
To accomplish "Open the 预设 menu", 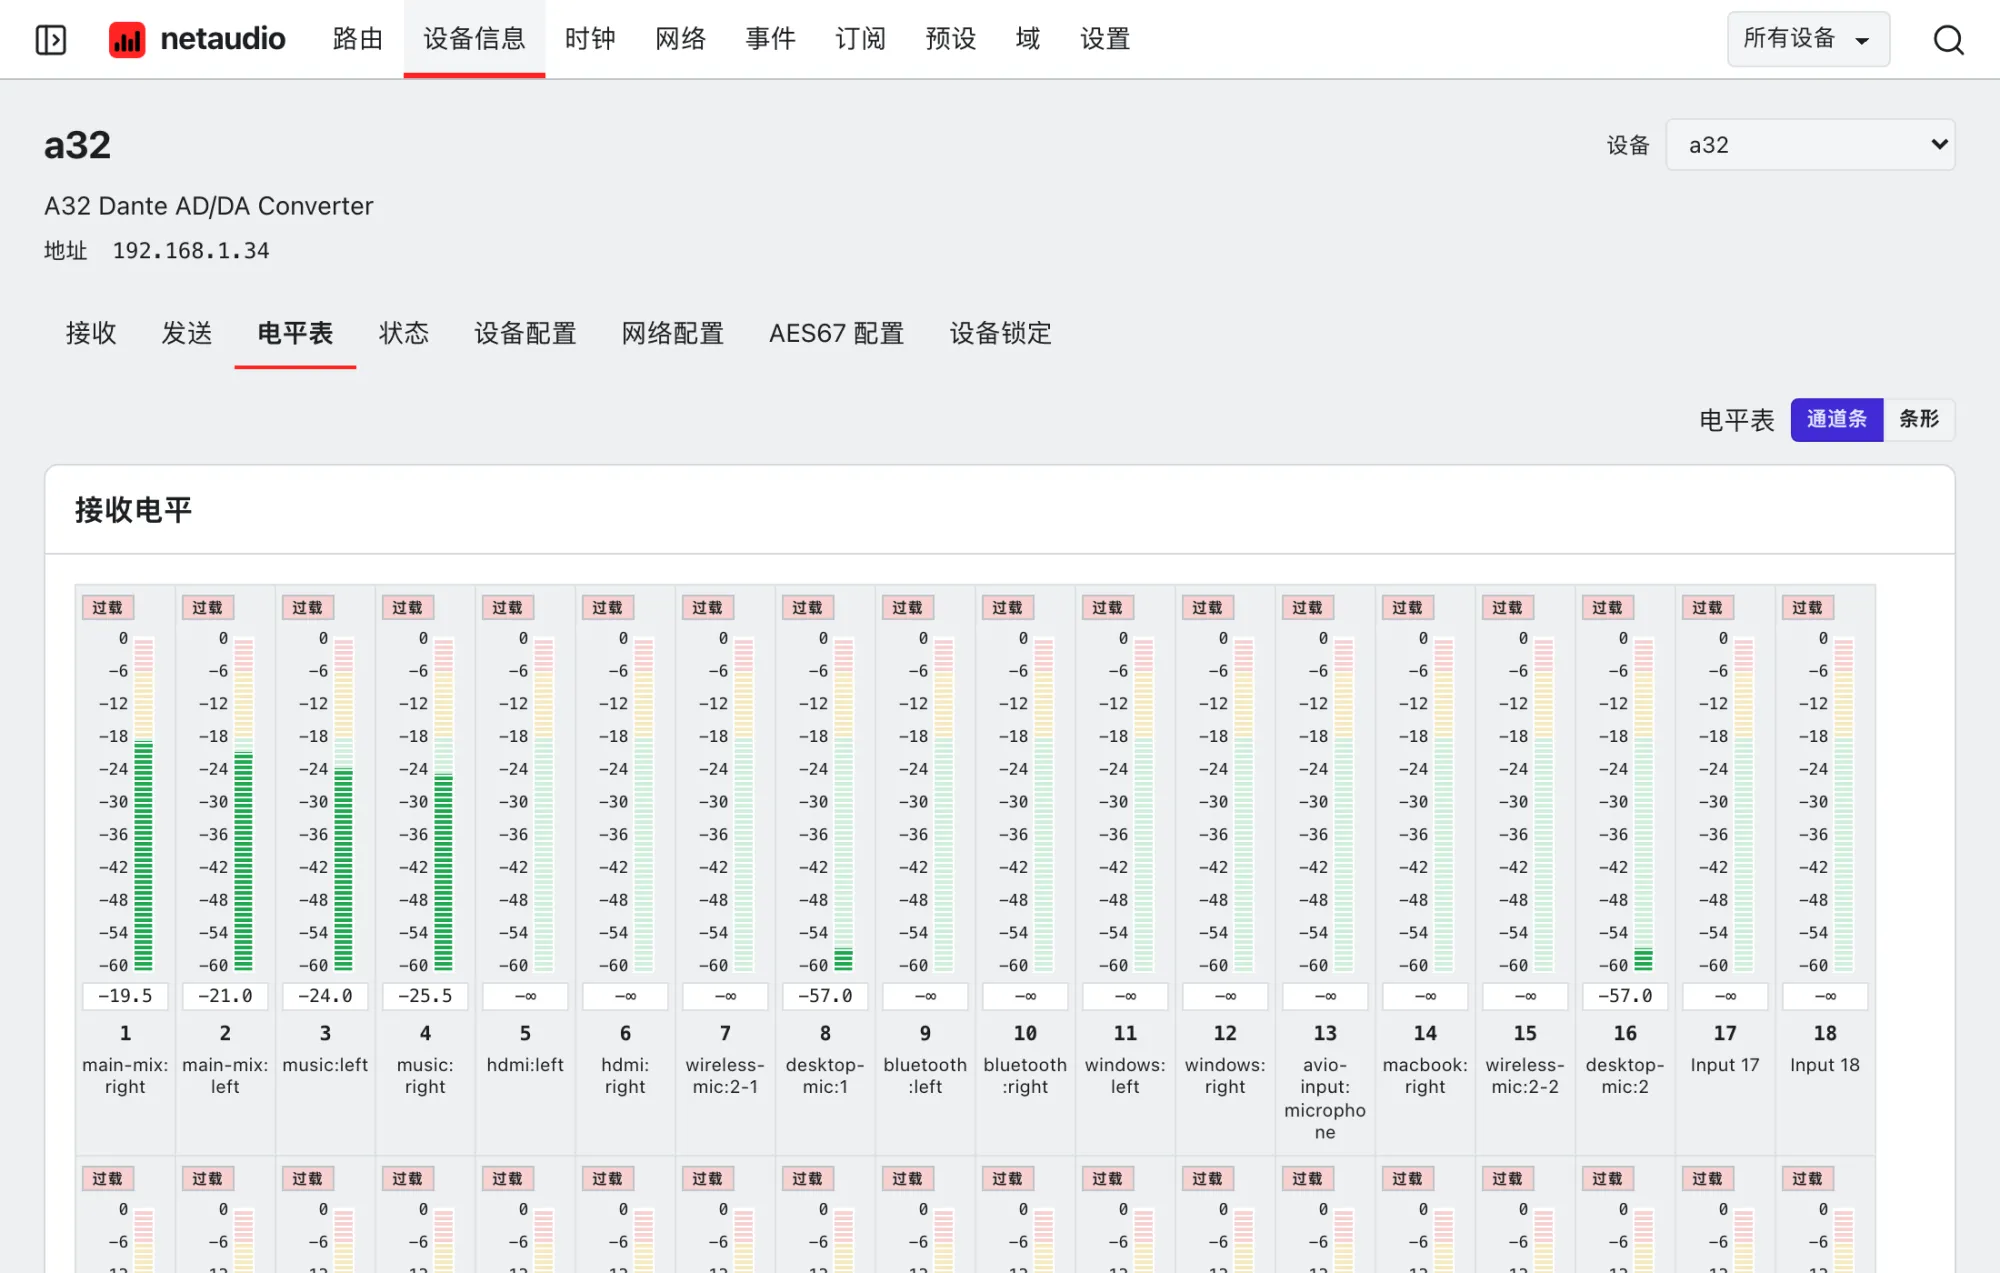I will click(951, 39).
